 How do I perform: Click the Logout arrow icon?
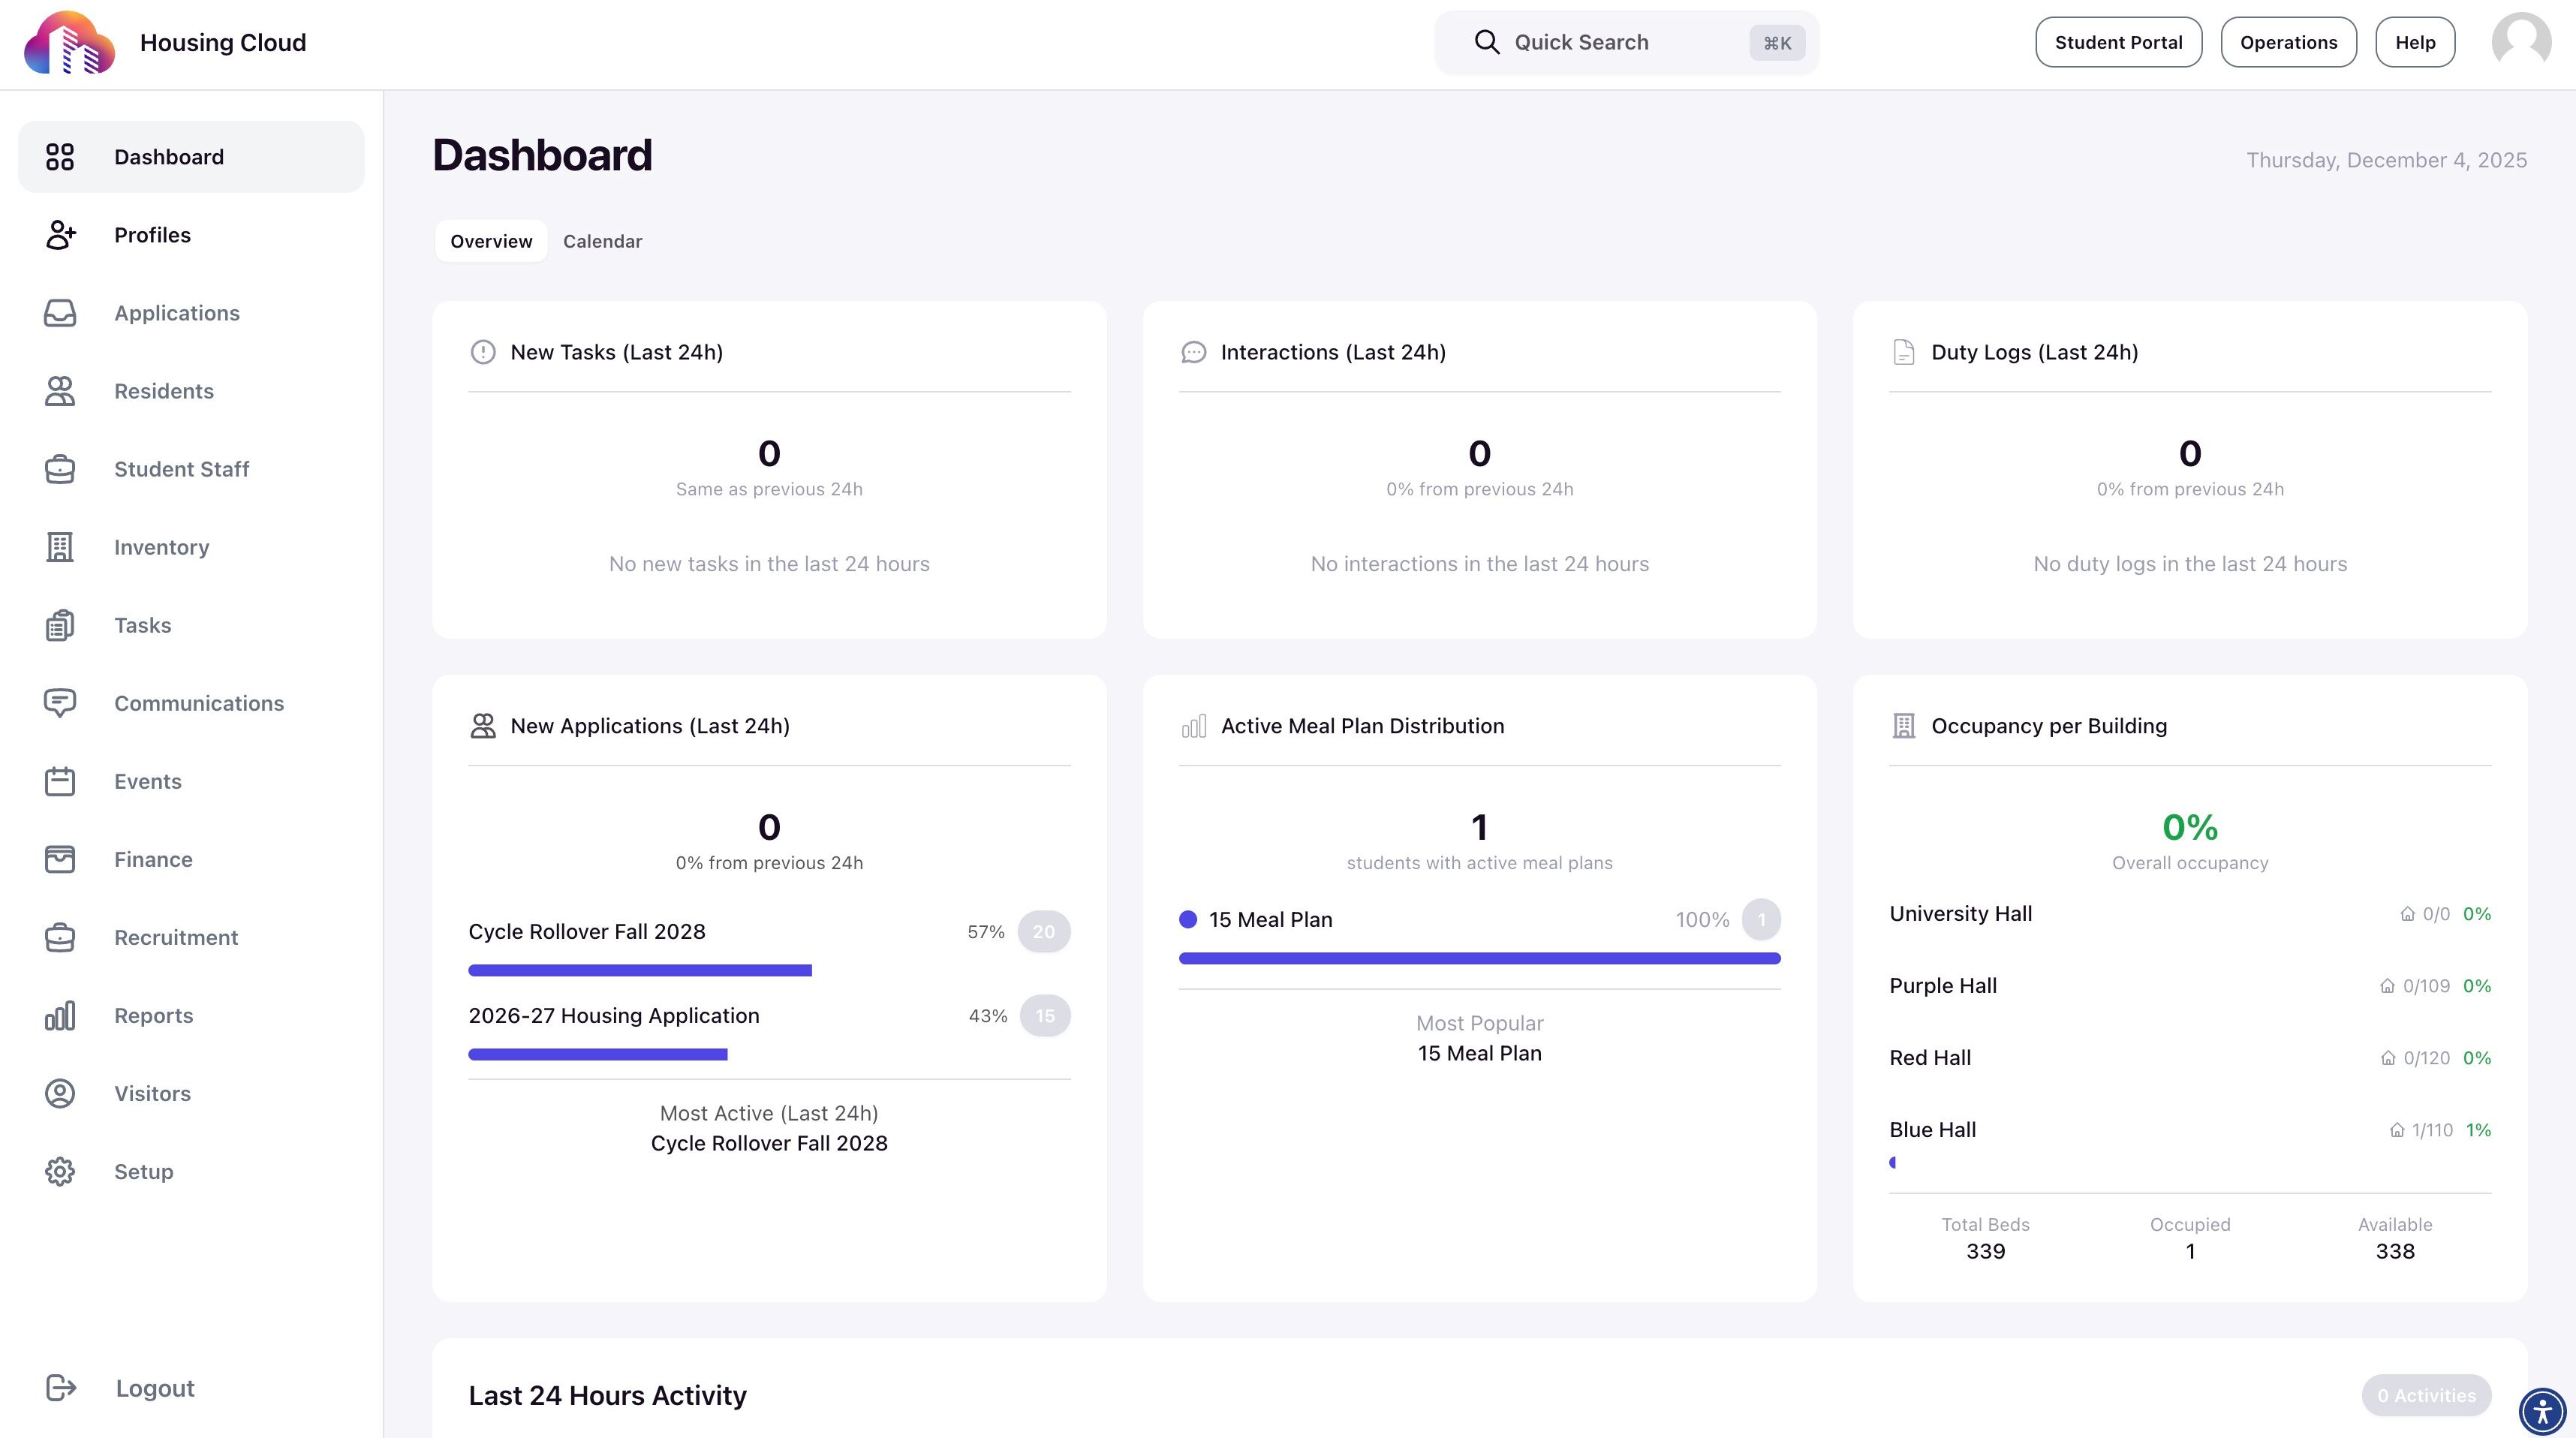pos(61,1387)
